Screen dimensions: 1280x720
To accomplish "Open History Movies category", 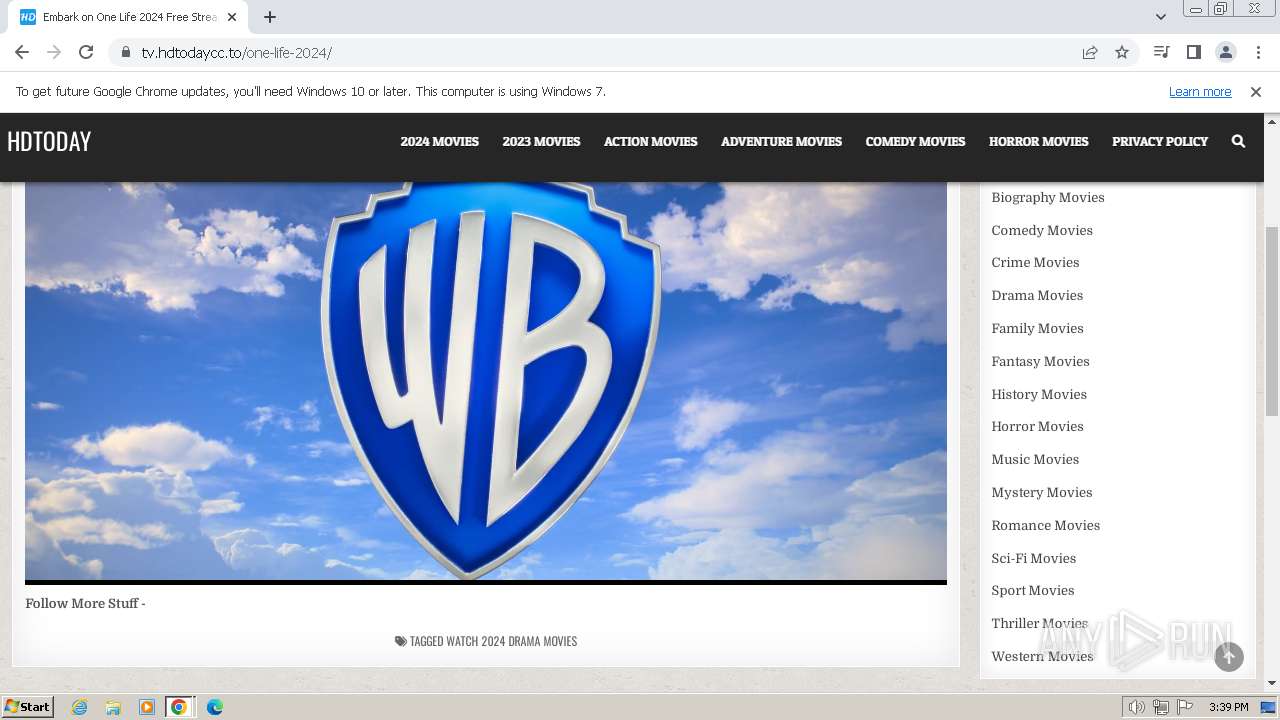I will click(1039, 395).
